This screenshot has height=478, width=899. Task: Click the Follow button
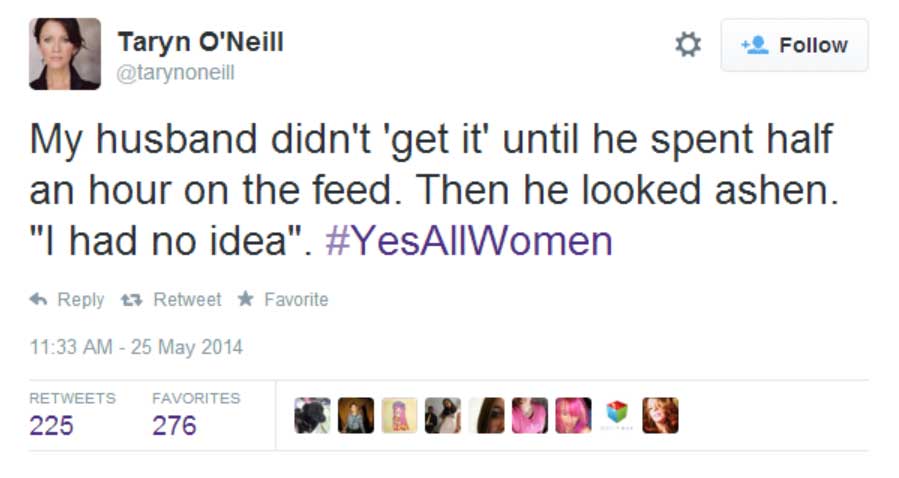click(x=794, y=46)
